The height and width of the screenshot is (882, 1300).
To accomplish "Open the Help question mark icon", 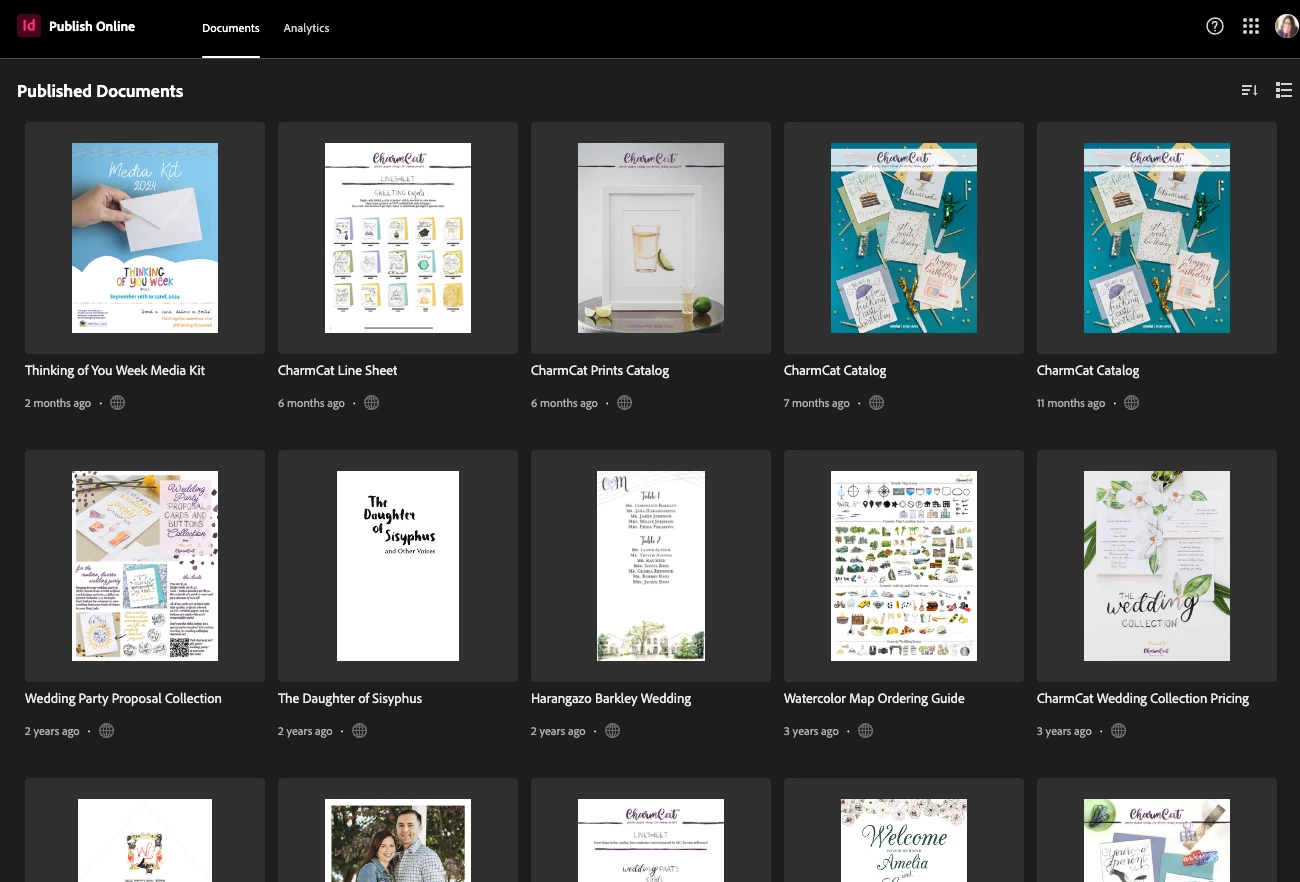I will (x=1215, y=27).
